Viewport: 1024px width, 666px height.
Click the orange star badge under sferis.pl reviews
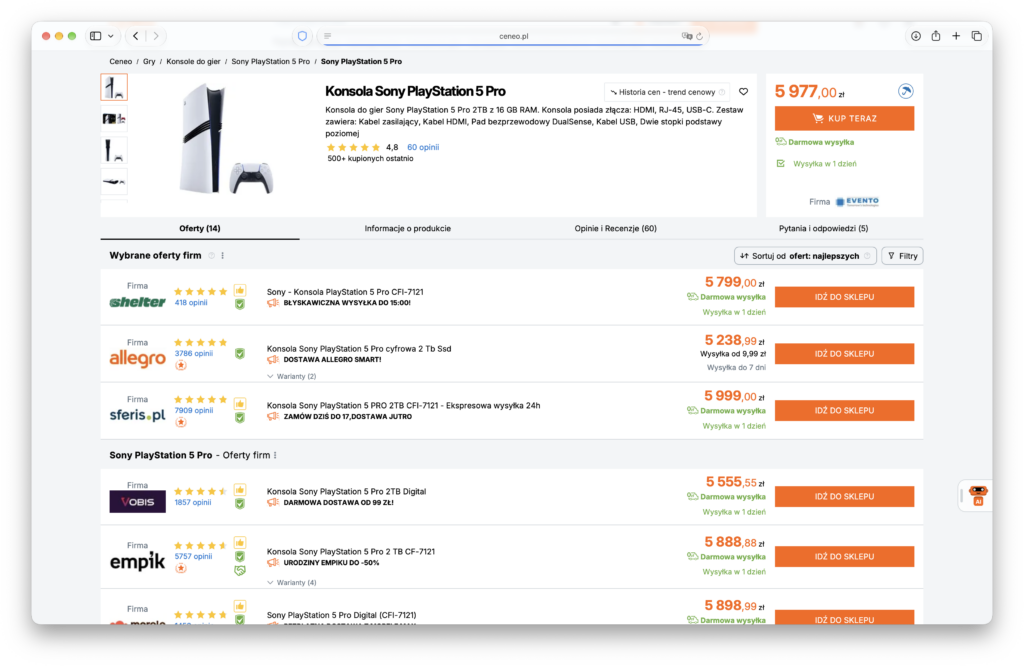pos(181,422)
